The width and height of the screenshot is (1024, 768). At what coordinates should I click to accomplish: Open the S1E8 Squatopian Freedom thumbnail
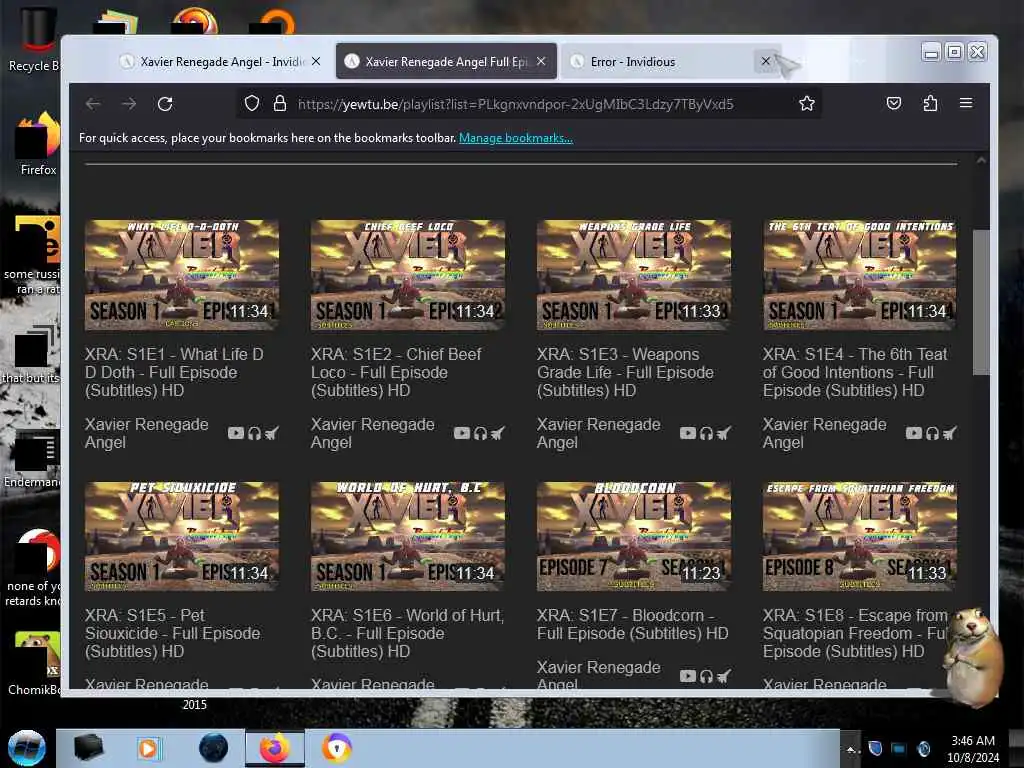(859, 537)
